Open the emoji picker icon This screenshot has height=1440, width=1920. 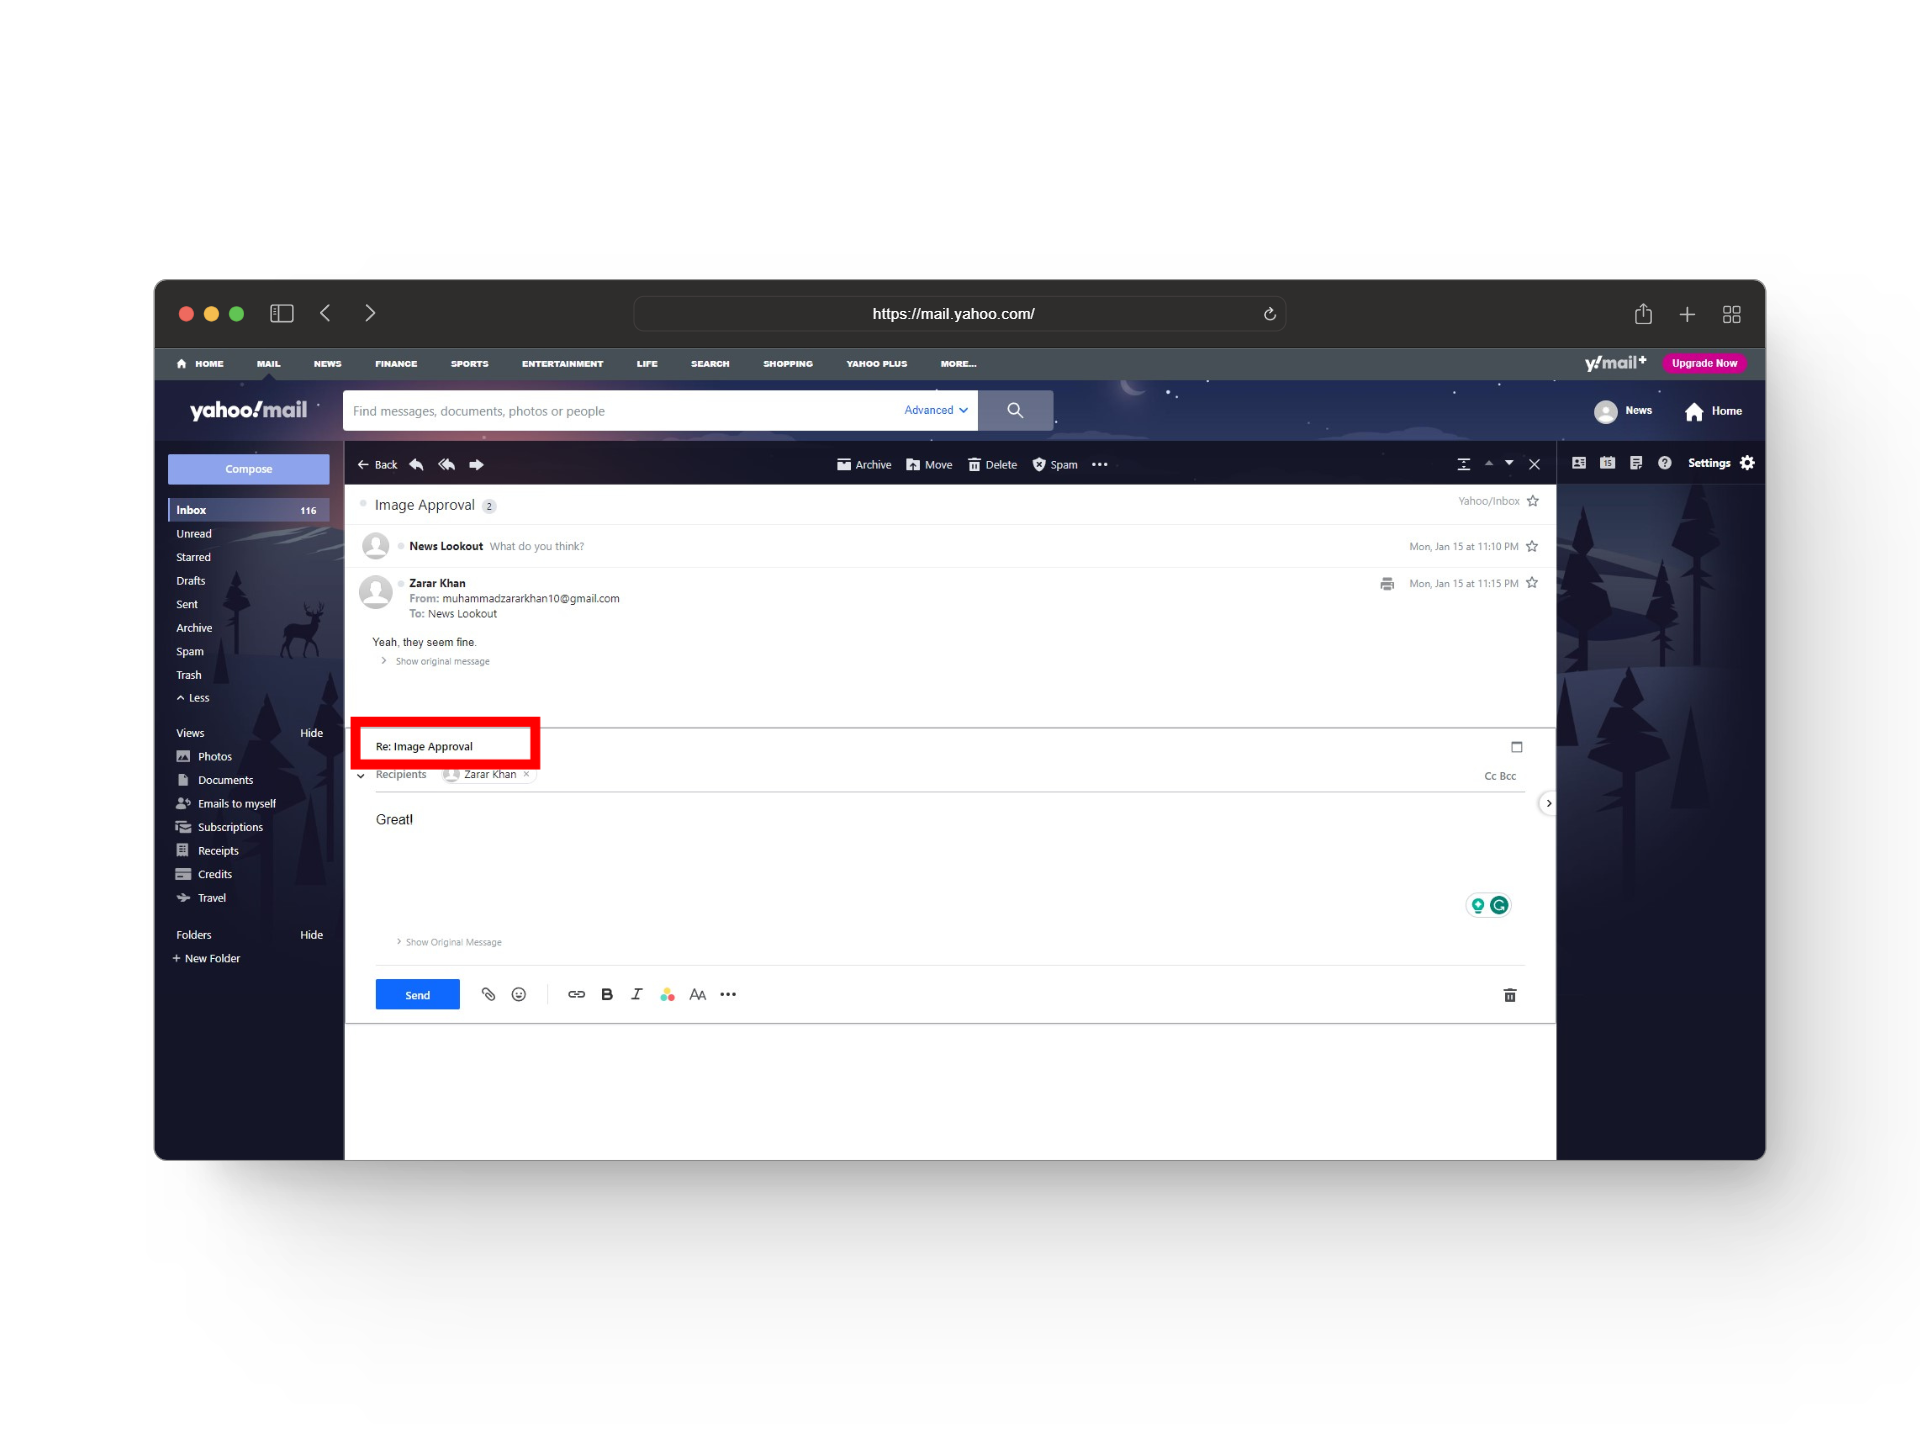(518, 994)
